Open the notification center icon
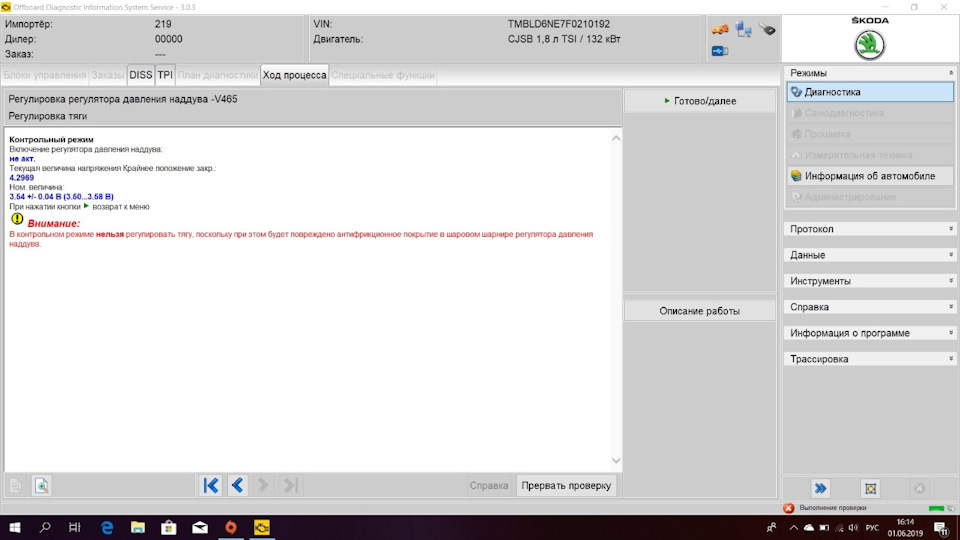Image resolution: width=960 pixels, height=540 pixels. pyautogui.click(x=942, y=527)
